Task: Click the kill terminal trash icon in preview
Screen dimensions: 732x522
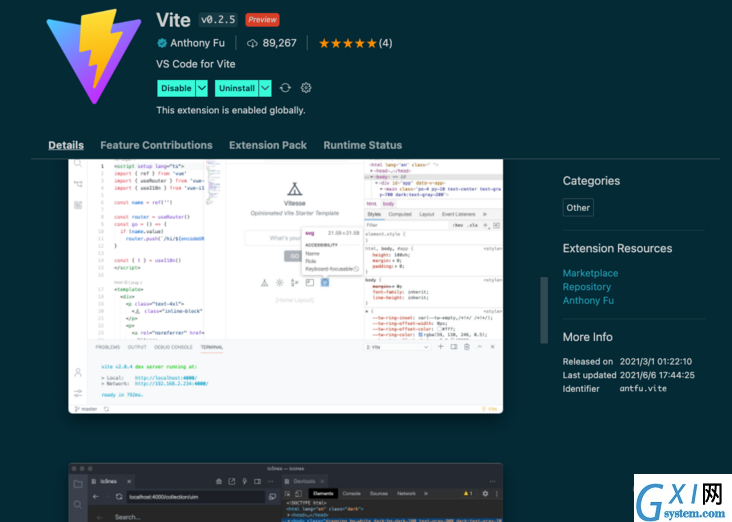Action: click(466, 347)
